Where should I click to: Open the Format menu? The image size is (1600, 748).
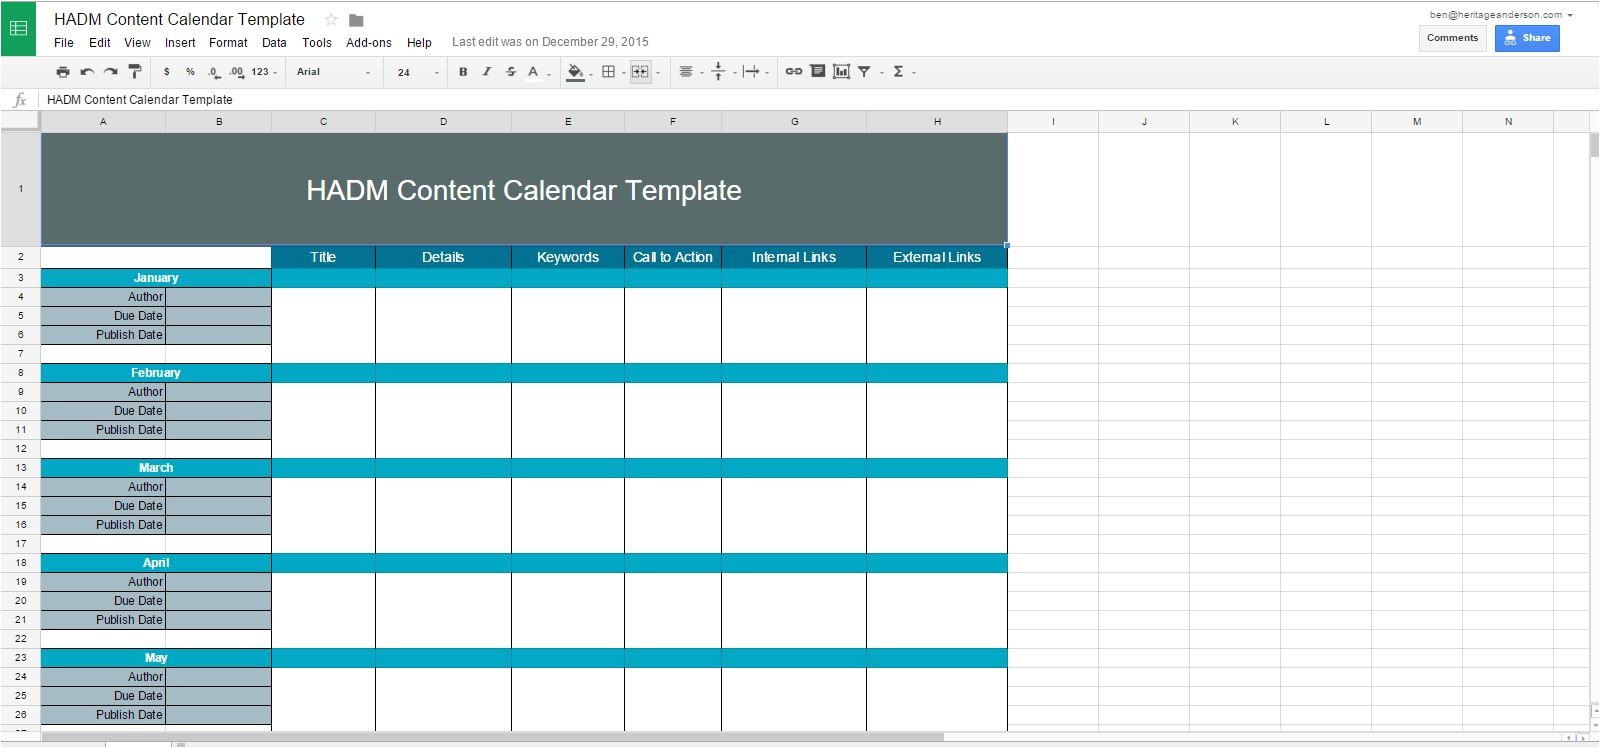(228, 43)
